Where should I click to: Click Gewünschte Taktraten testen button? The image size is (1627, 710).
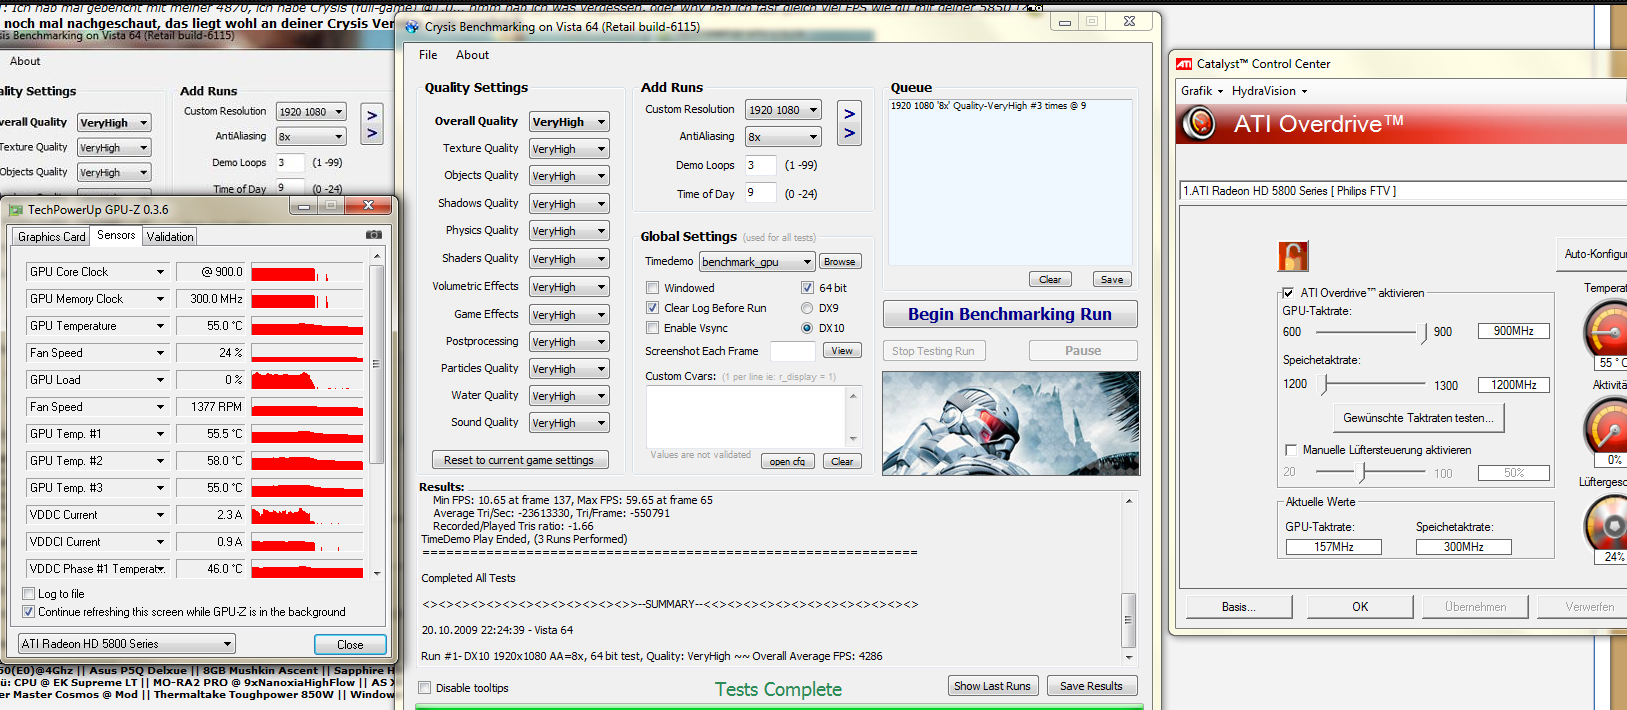1418,418
